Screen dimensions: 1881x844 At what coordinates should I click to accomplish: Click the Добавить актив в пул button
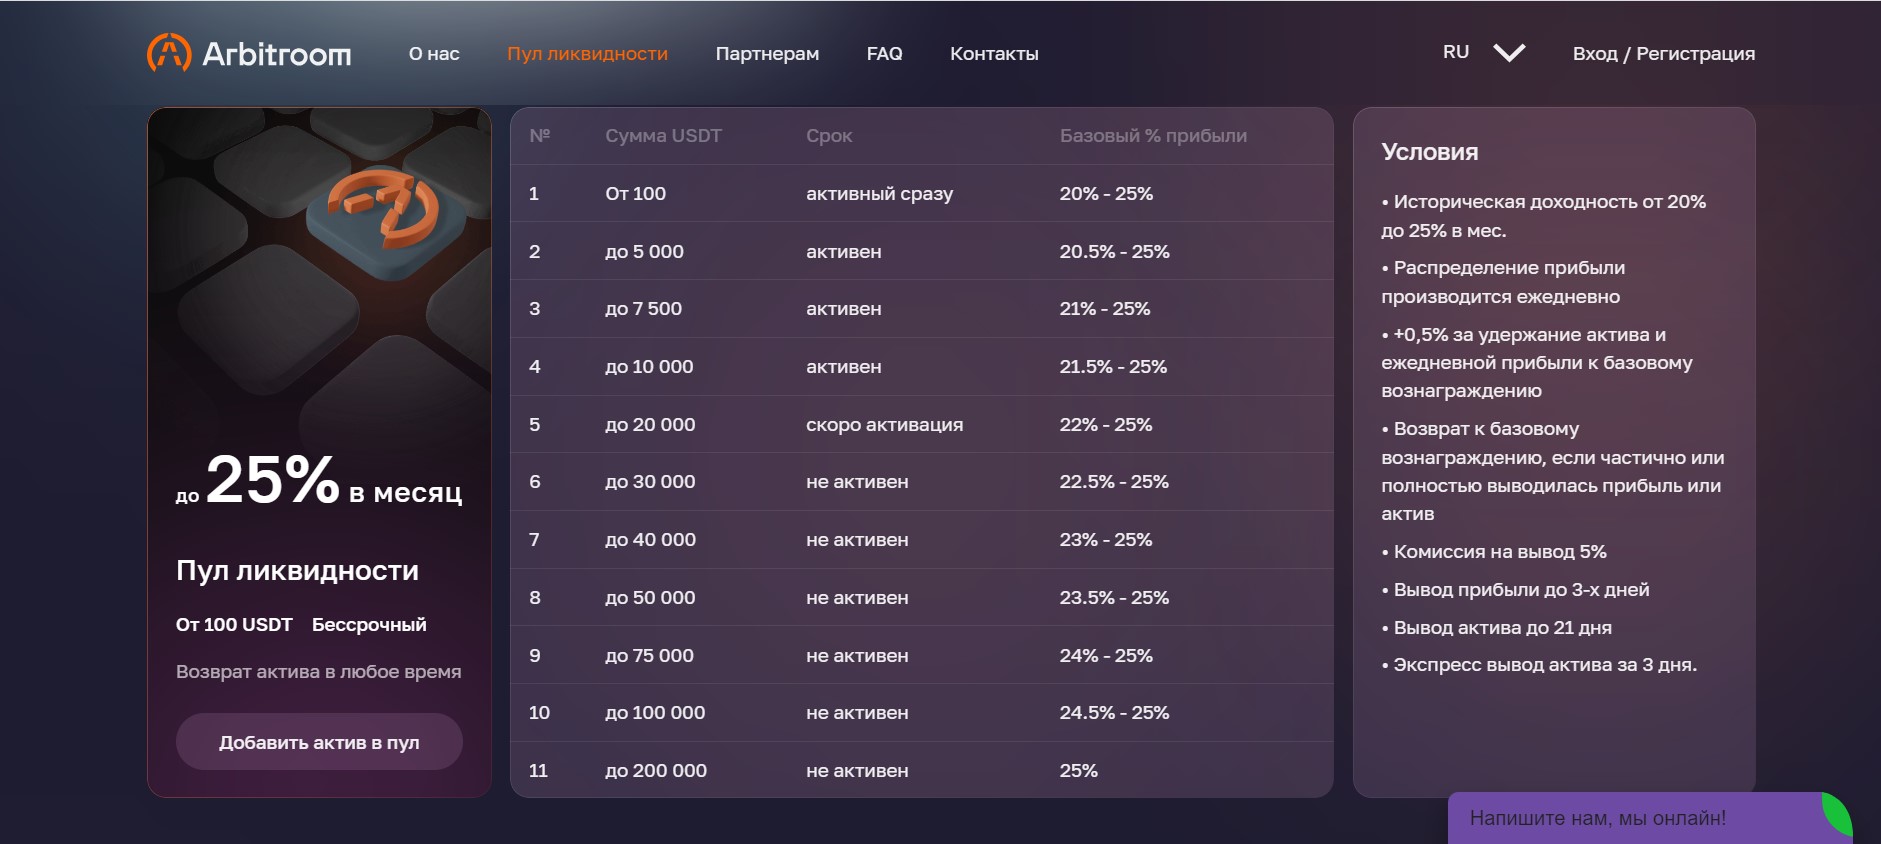coord(319,742)
